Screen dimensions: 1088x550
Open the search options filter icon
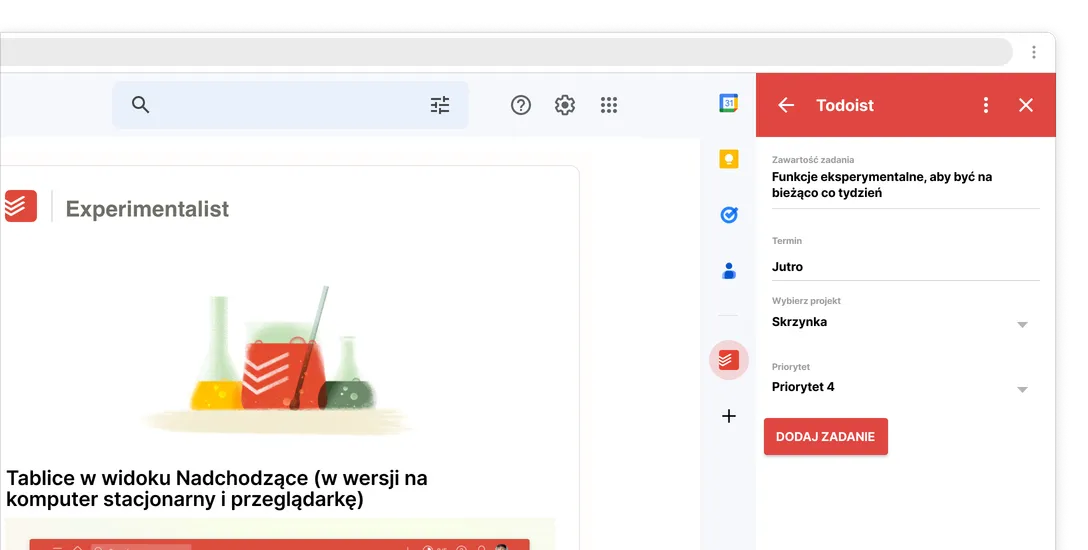pyautogui.click(x=440, y=105)
